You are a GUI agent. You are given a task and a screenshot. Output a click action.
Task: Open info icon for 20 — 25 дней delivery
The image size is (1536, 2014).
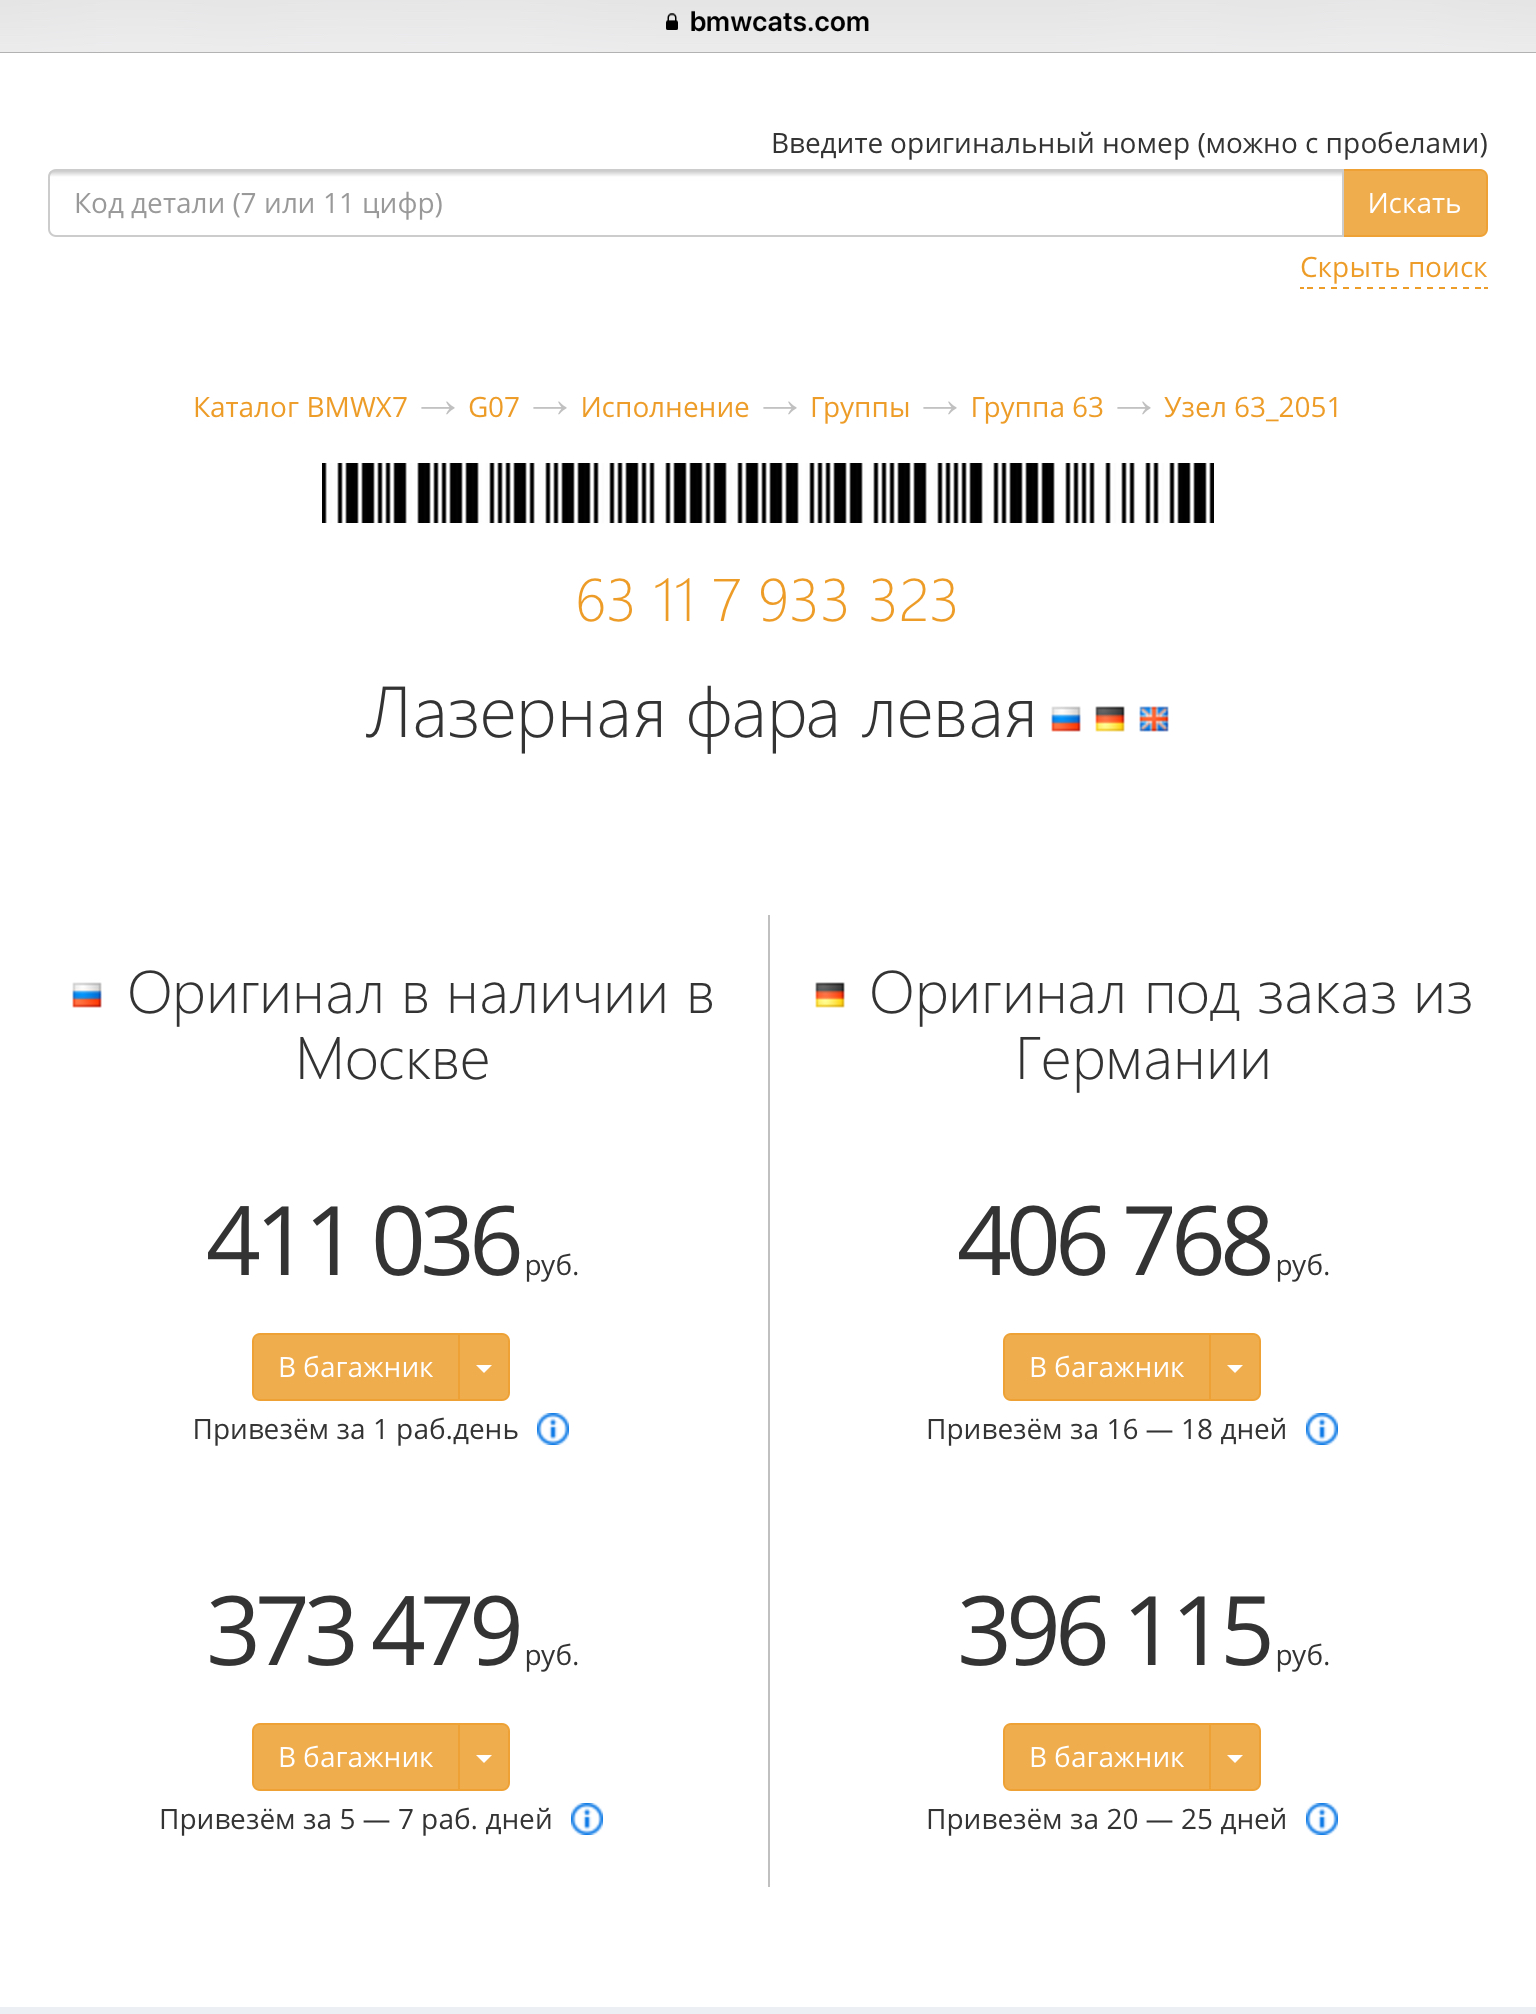click(1322, 1819)
